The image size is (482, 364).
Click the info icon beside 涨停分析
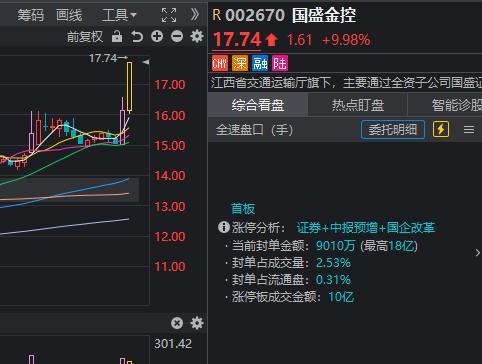pyautogui.click(x=224, y=227)
